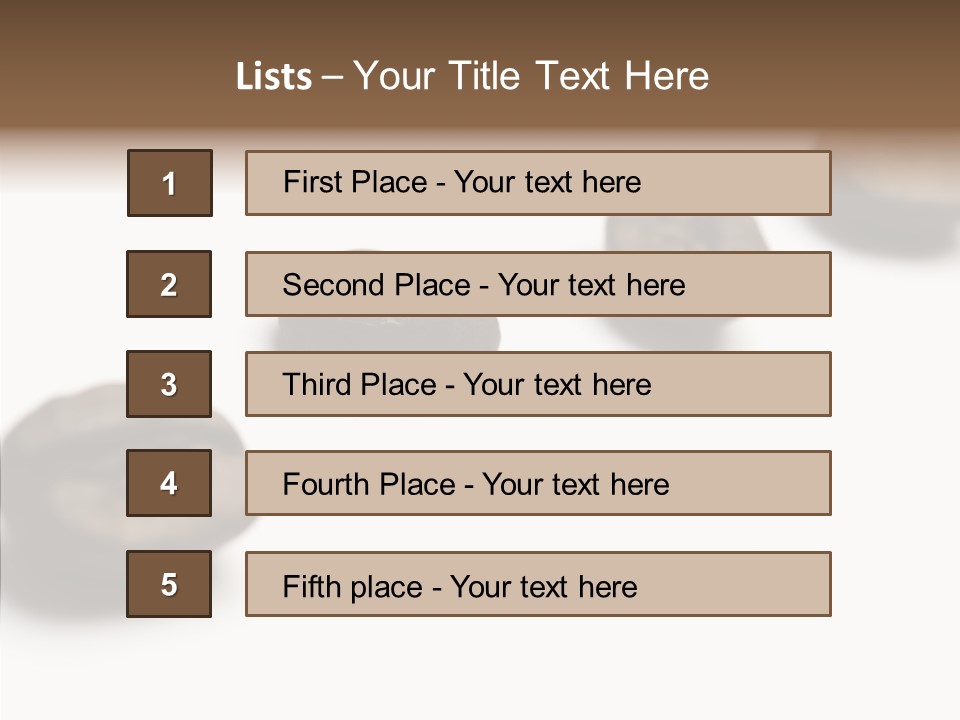Select the number 4 box
Viewport: 960px width, 720px height.
point(169,483)
